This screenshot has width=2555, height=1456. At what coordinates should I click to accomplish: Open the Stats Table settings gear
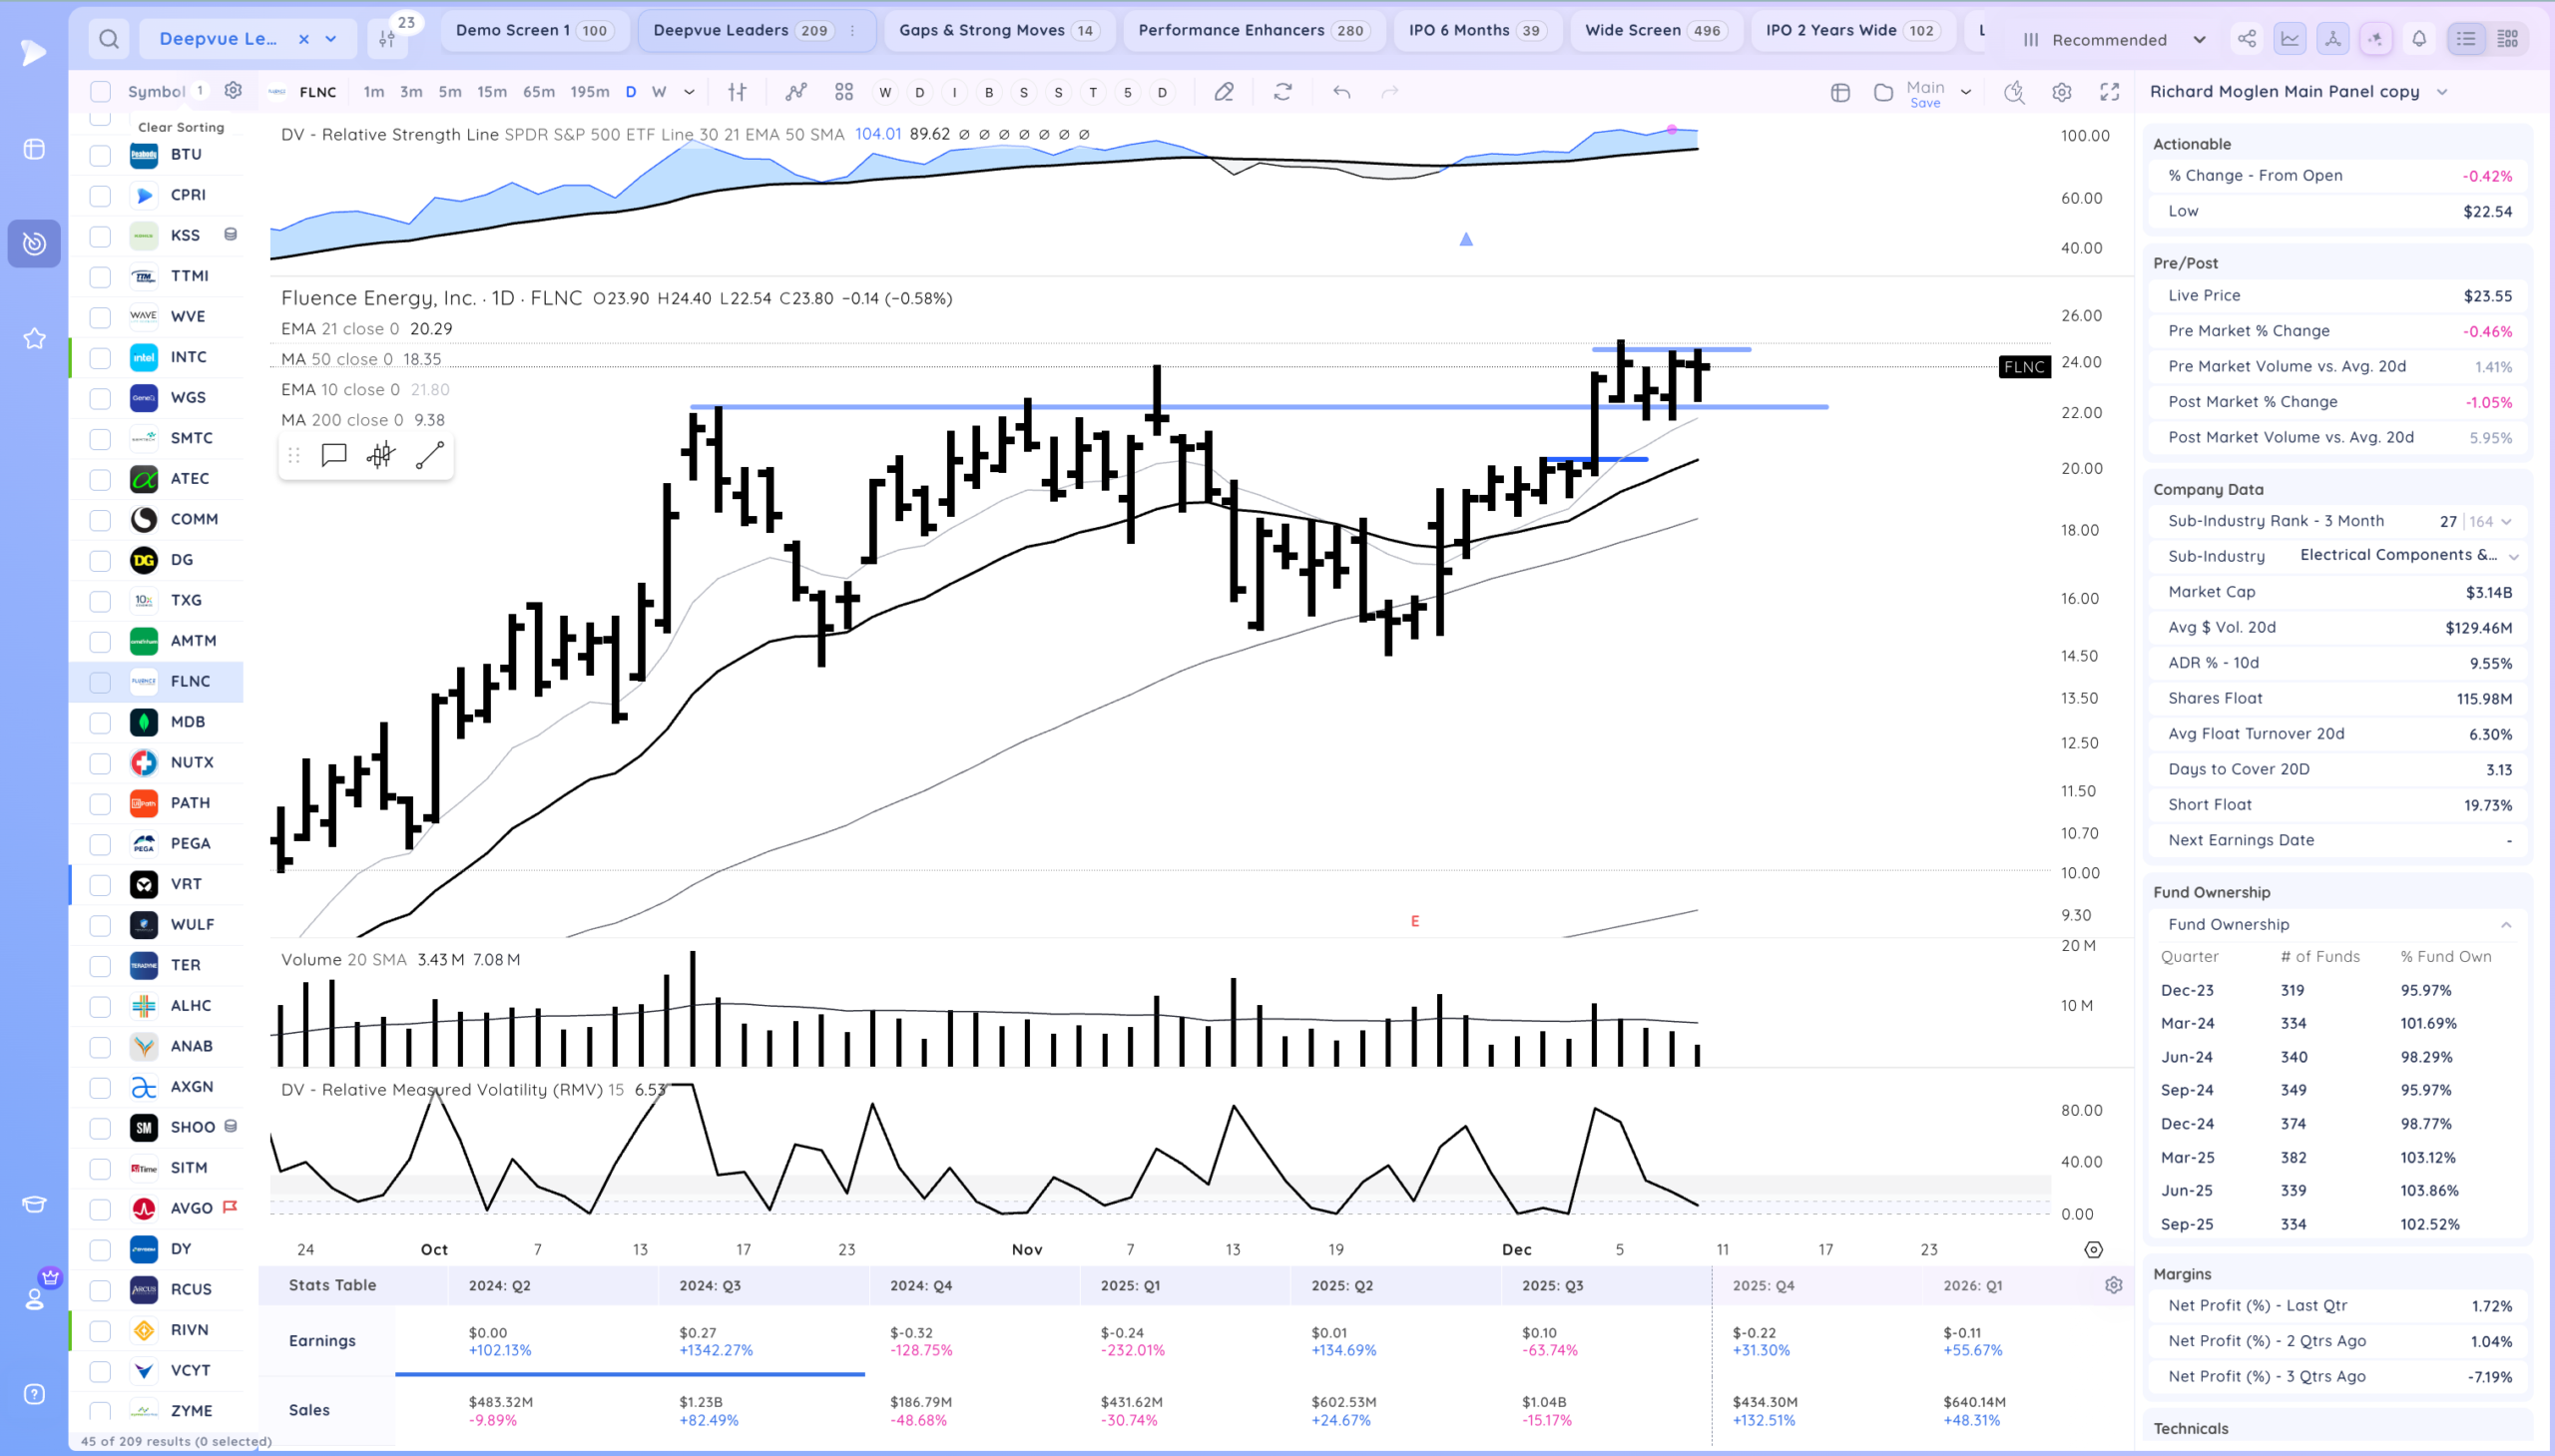click(x=2113, y=1285)
